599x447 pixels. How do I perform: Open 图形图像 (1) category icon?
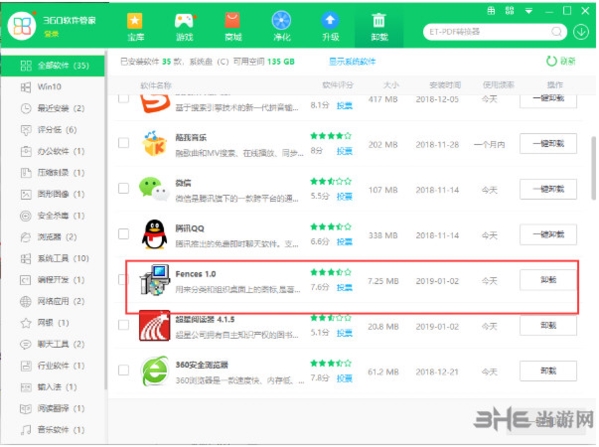(26, 194)
